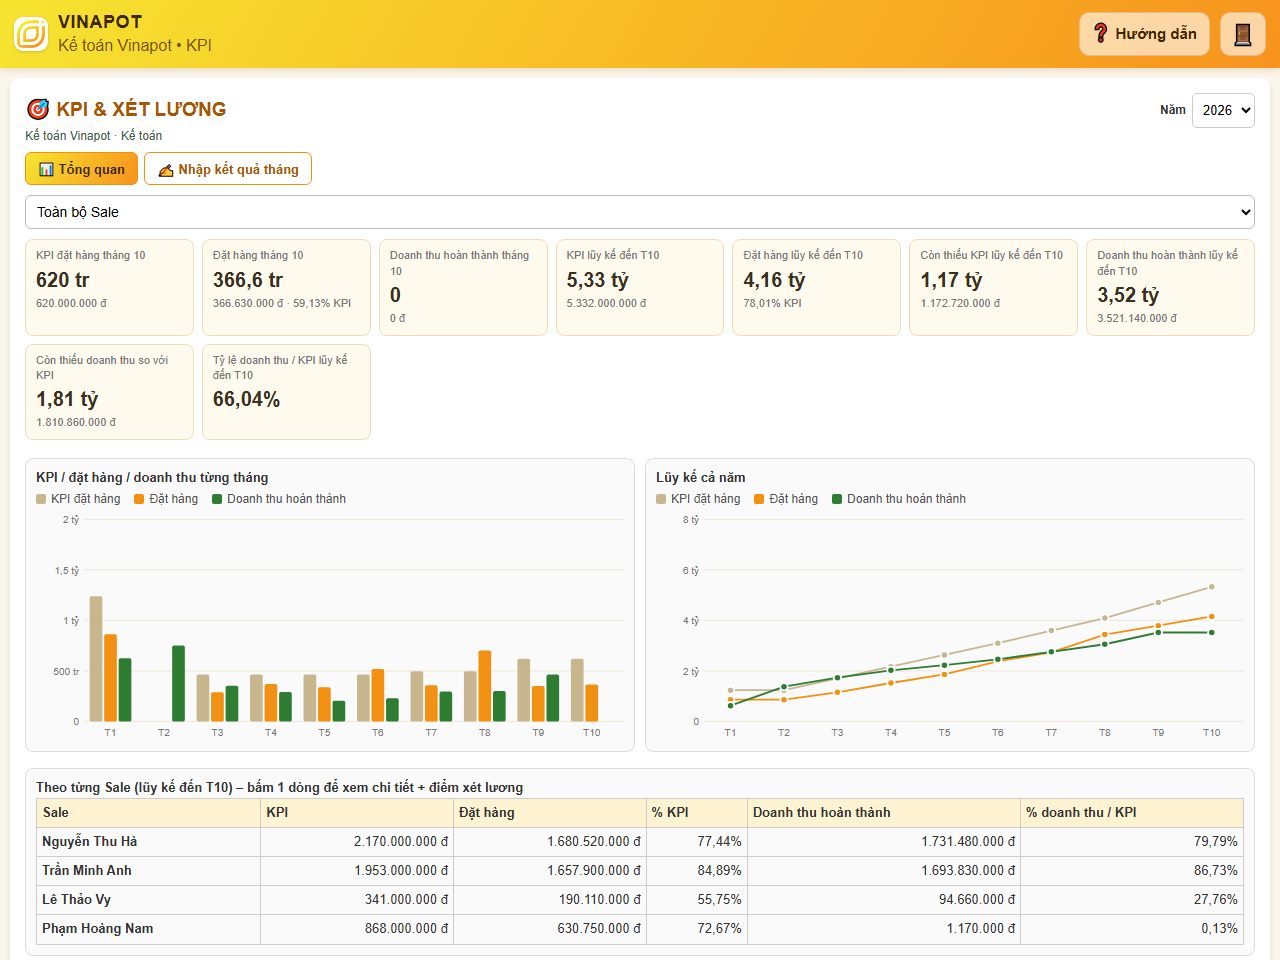Toggle Đặt hàng legend in monthly chart
This screenshot has width=1280, height=960.
tap(166, 499)
